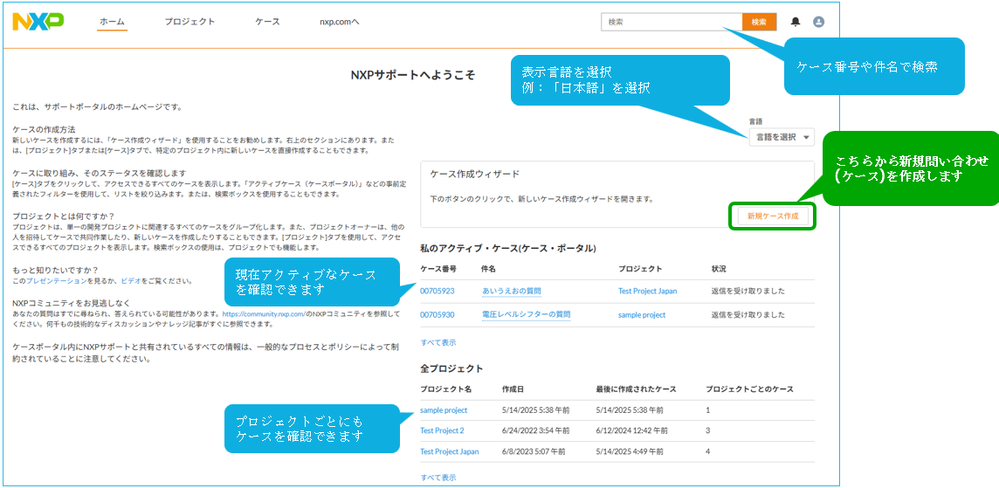Screen dimensions: 999x488
Task: Click the ケース作成ウィザード heading
Action: coord(475,174)
